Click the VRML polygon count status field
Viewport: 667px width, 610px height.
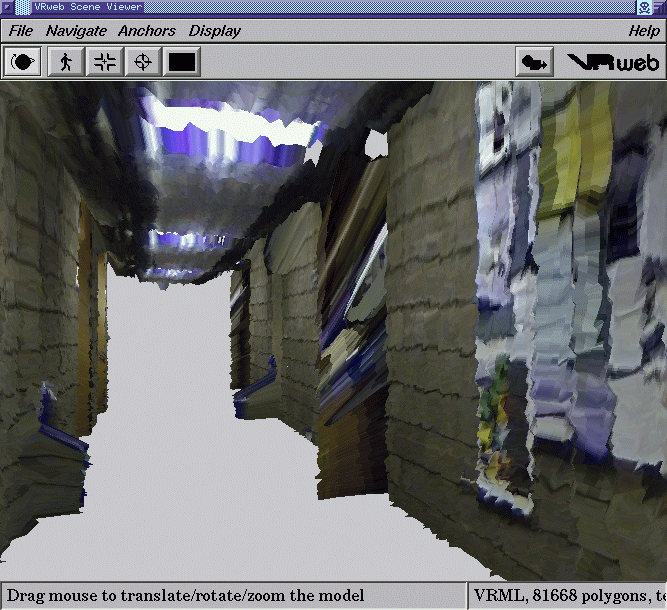tap(567, 596)
